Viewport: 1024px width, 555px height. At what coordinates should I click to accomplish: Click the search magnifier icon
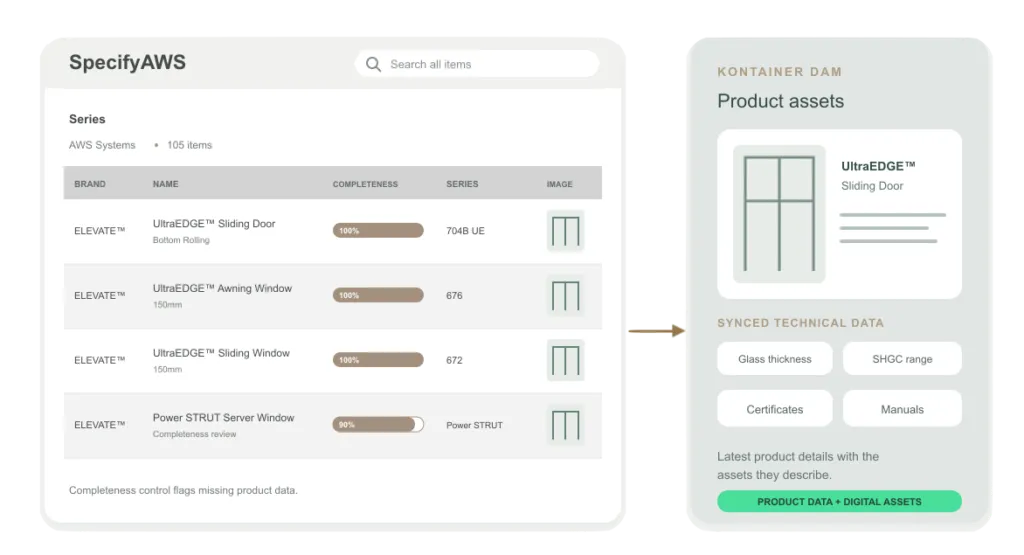(x=373, y=64)
